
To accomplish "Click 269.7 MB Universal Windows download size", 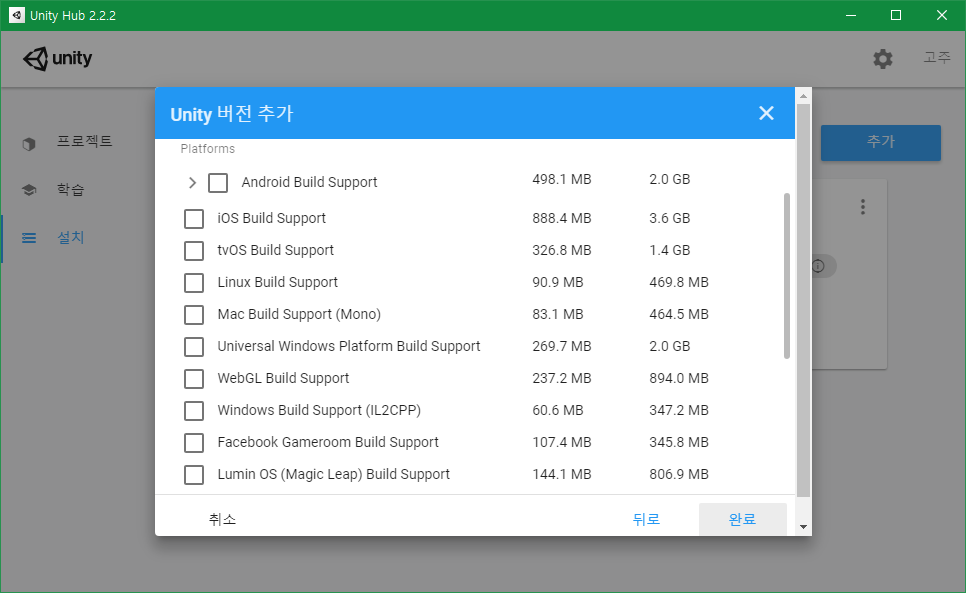I will [x=562, y=346].
